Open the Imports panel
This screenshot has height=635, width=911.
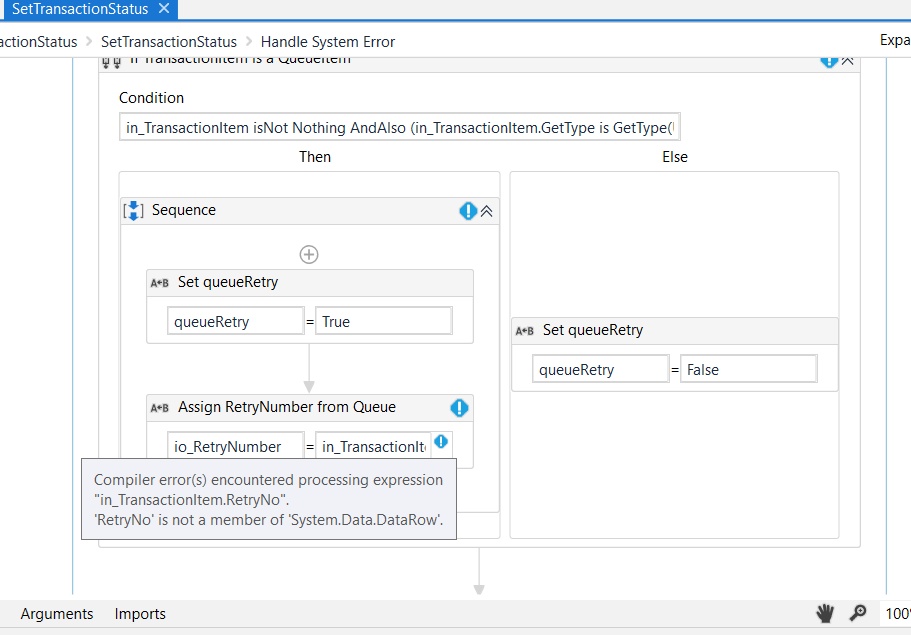pyautogui.click(x=140, y=614)
